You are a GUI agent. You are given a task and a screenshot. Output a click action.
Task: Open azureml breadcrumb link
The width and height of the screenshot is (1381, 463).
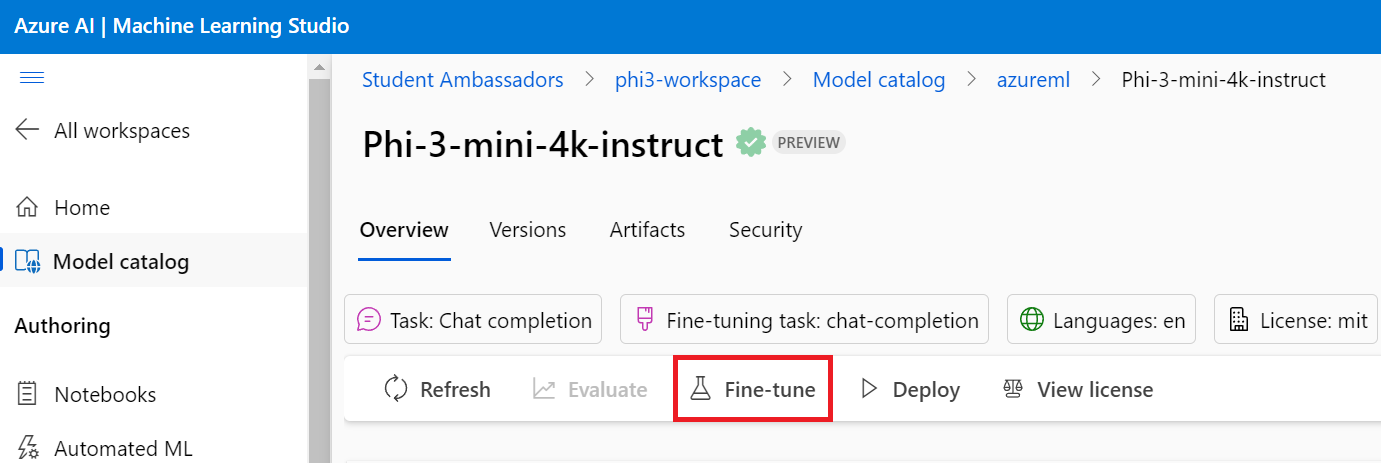[1033, 79]
